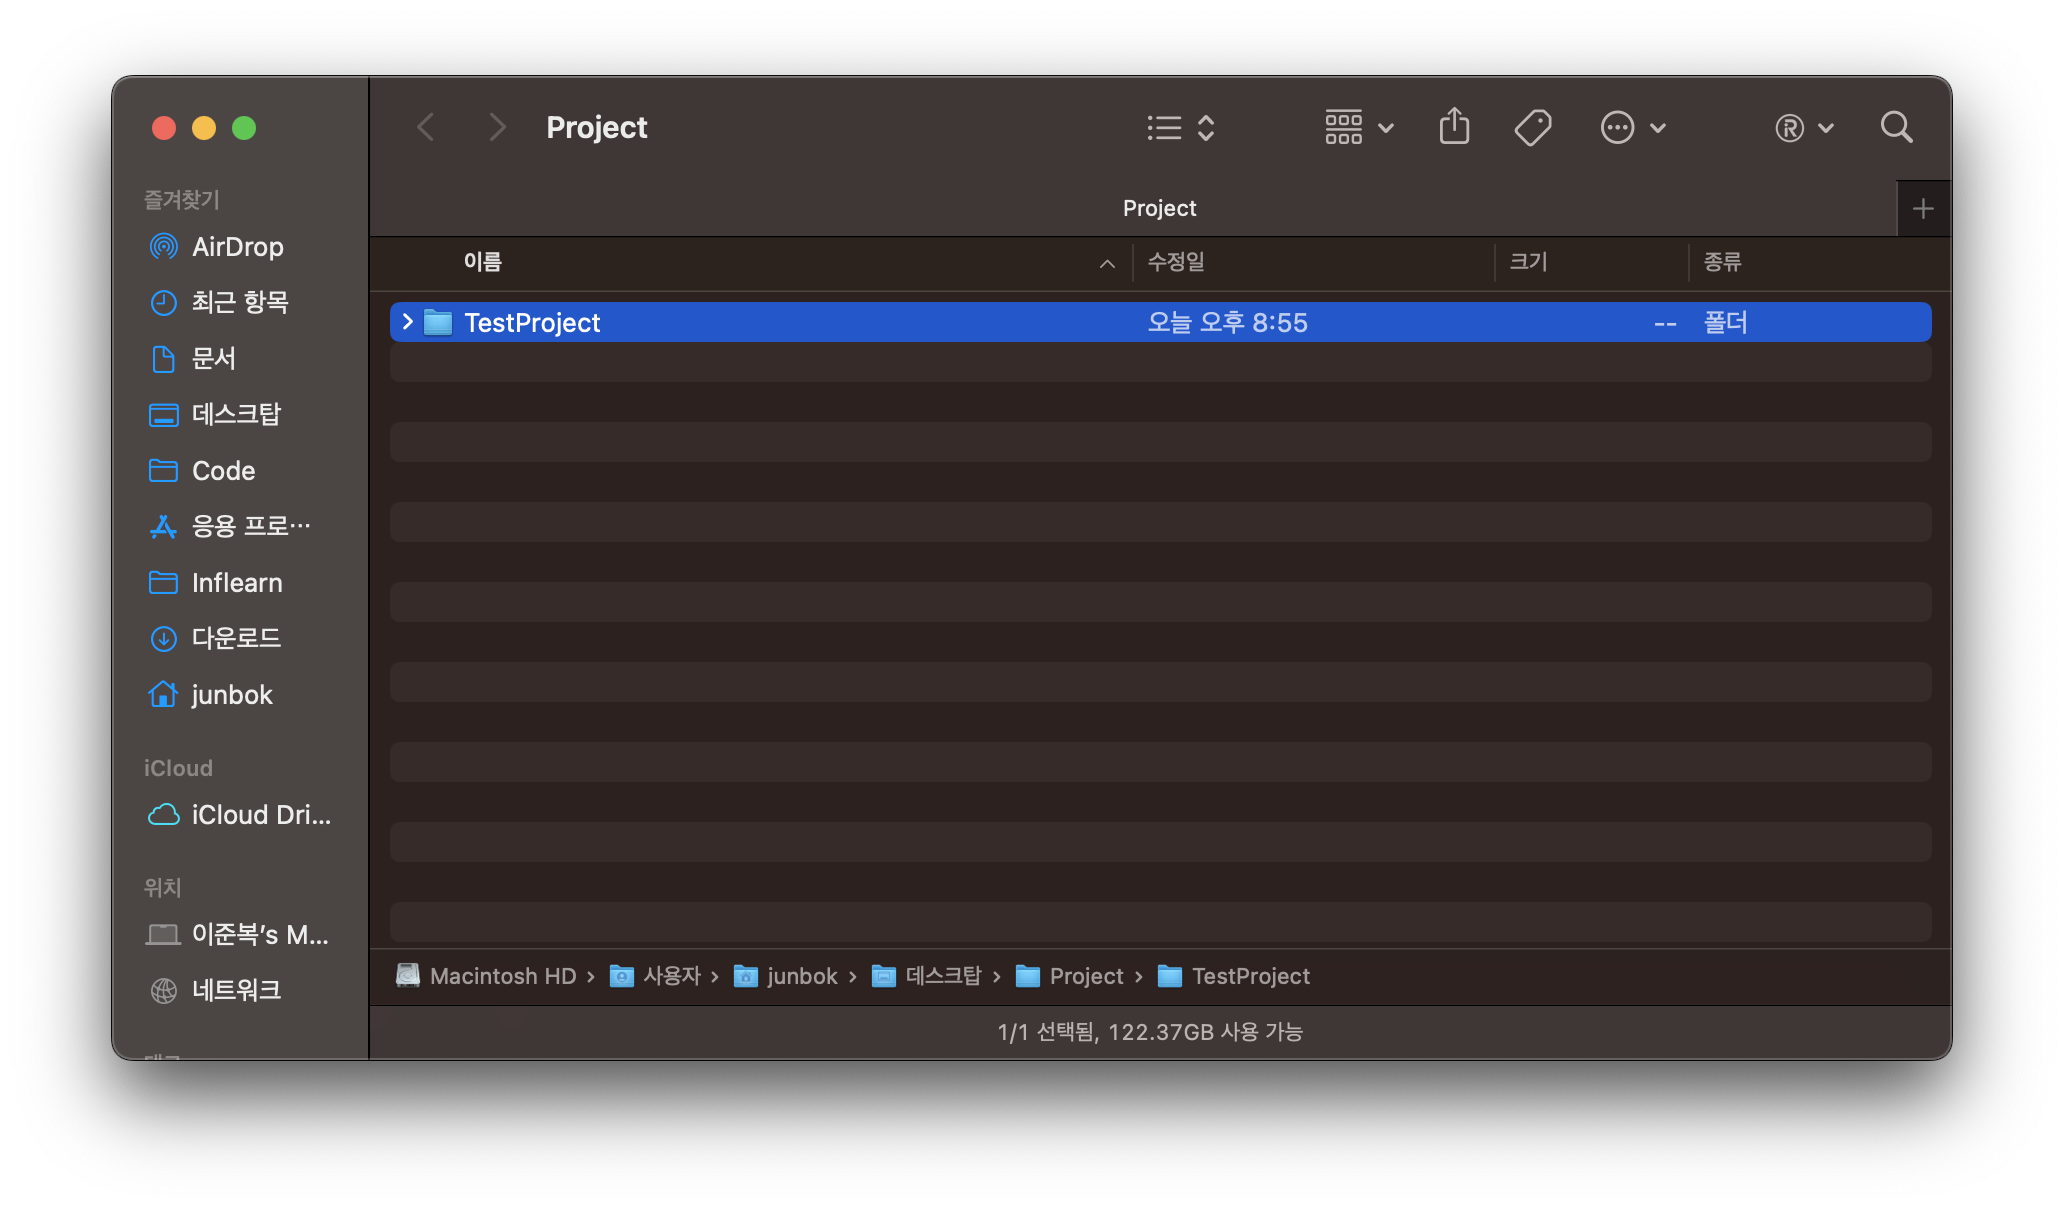Open AirDrop in sidebar
Screen dimensions: 2064x1208
click(237, 246)
